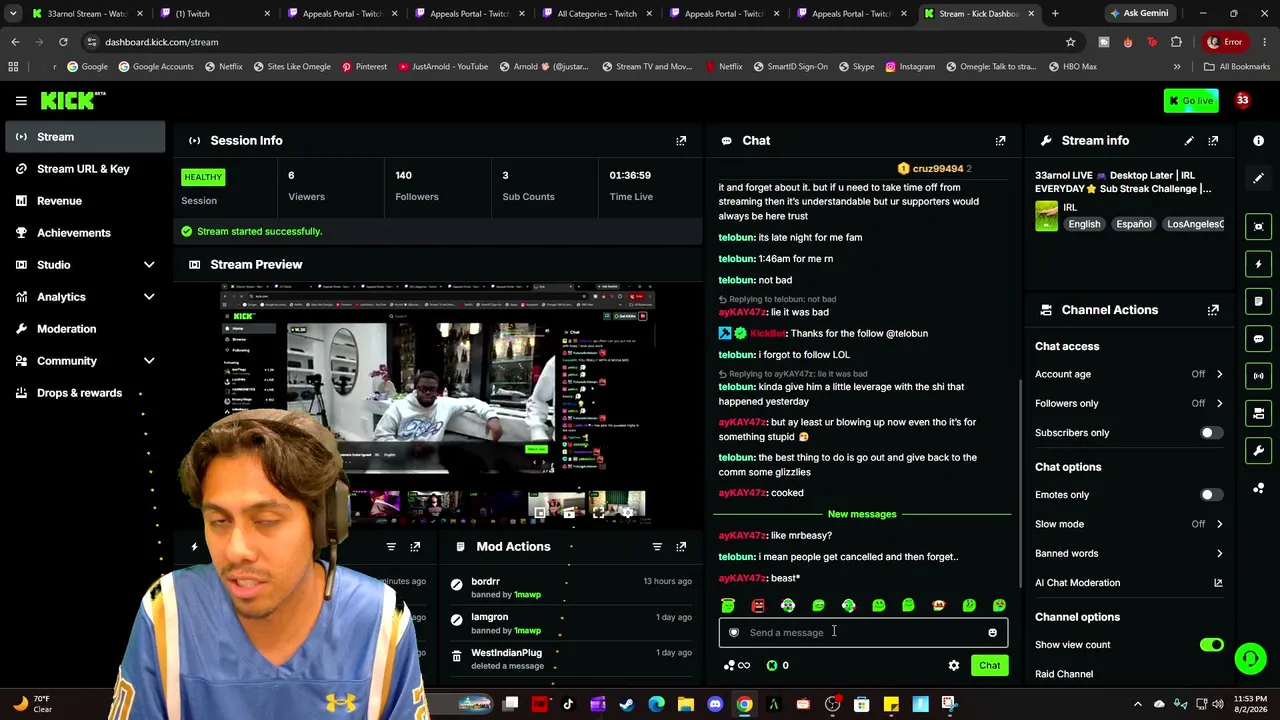The width and height of the screenshot is (1280, 720).
Task: Click the Kick logo
Action: point(73,100)
